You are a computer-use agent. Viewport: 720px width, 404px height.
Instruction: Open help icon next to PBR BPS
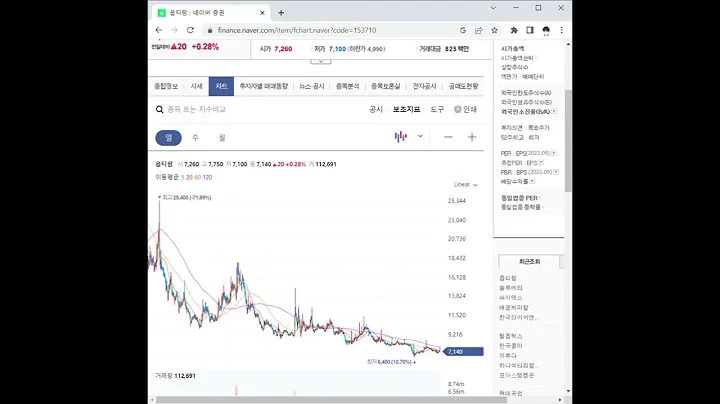click(556, 172)
